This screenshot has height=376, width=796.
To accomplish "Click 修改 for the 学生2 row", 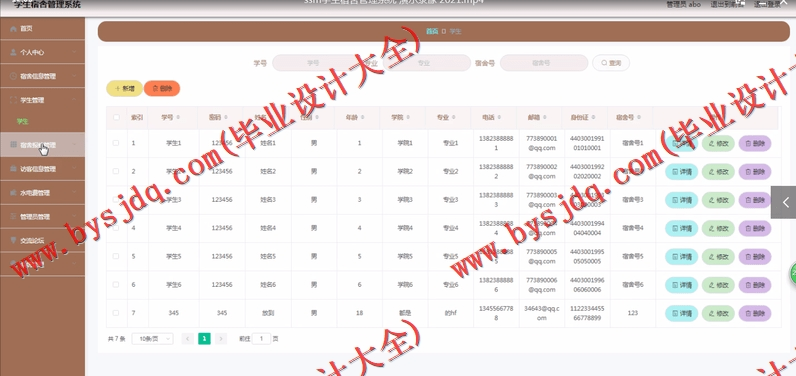I will point(718,172).
